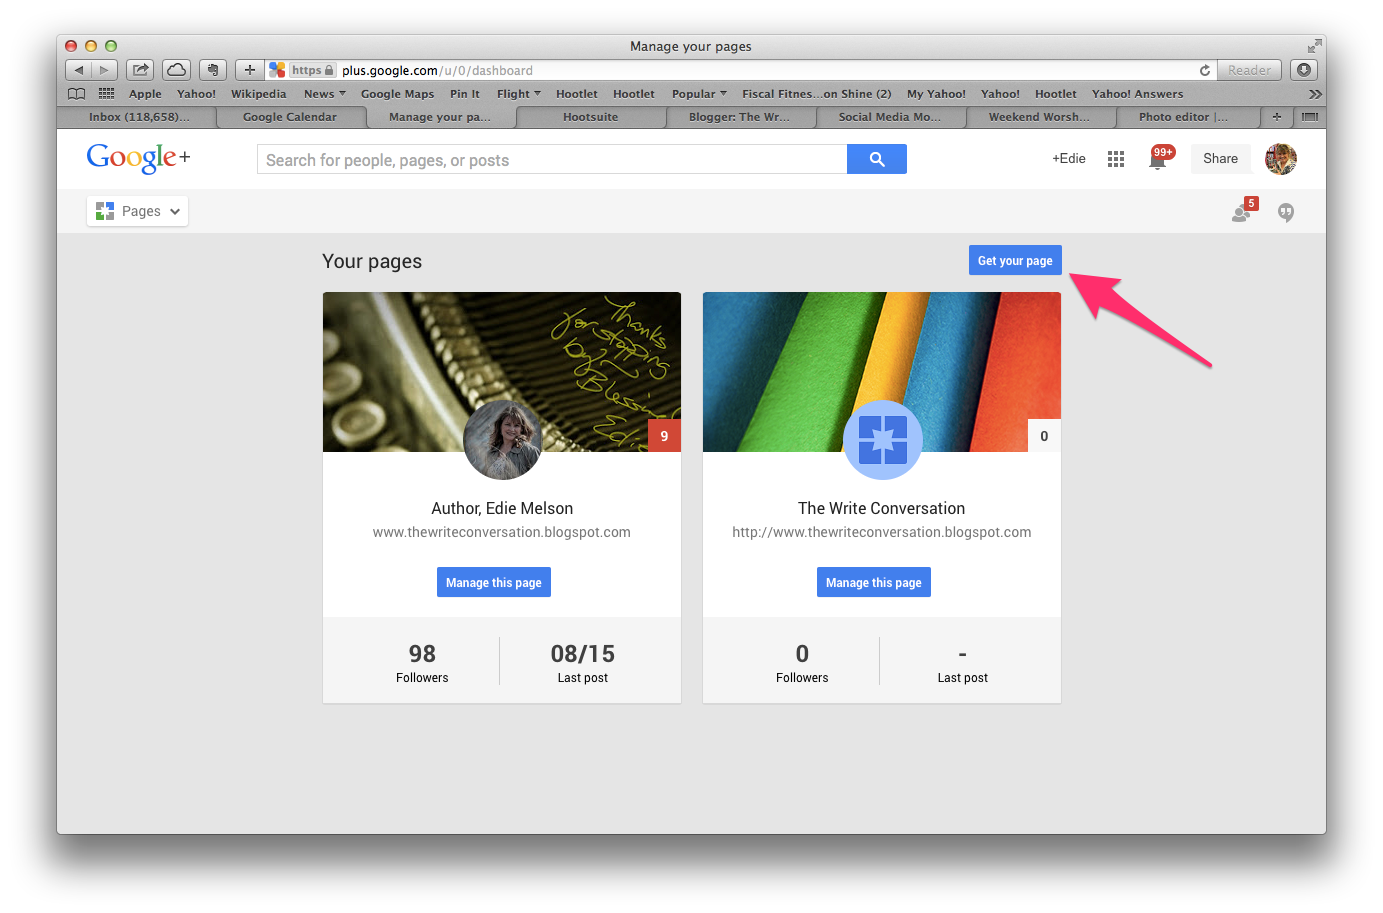Open the people notifications icon with 5 badge
Screen dimensions: 1383x913
click(x=1243, y=211)
